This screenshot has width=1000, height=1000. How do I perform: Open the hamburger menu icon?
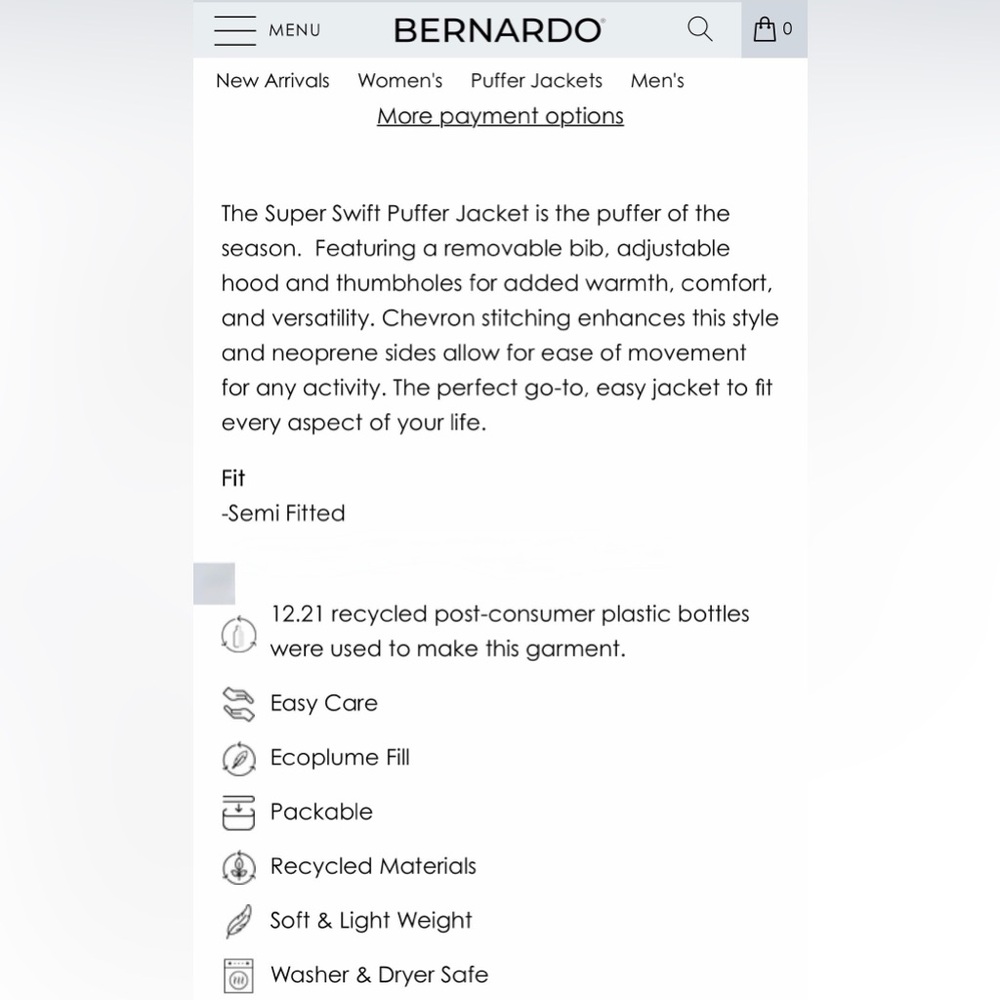coord(235,30)
